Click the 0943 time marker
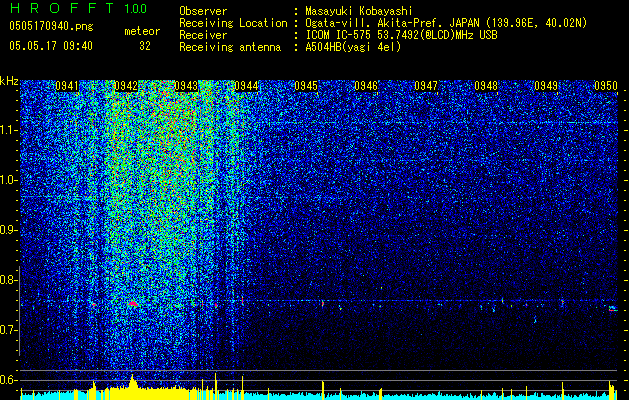This screenshot has width=629, height=400. coord(187,86)
